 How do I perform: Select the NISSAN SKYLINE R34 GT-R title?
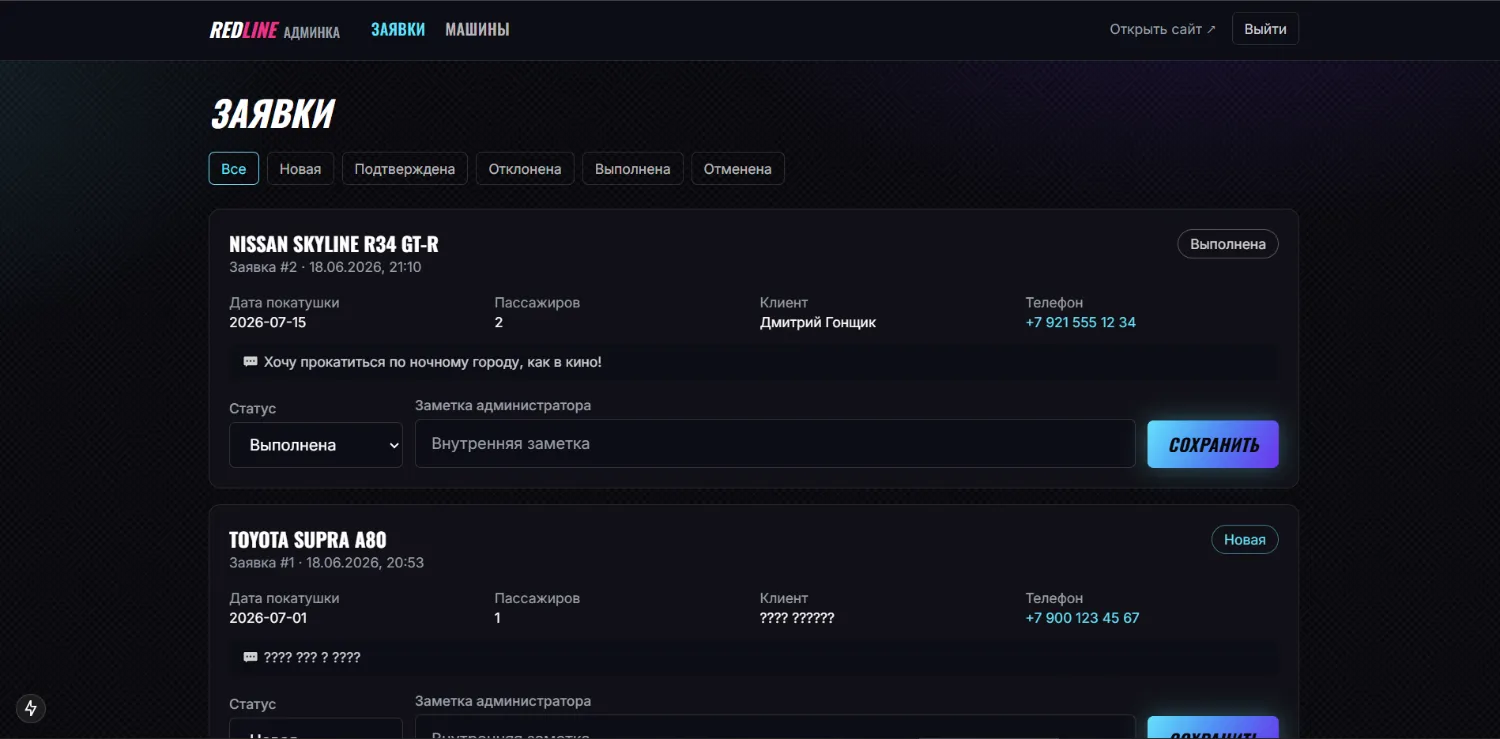click(x=334, y=244)
